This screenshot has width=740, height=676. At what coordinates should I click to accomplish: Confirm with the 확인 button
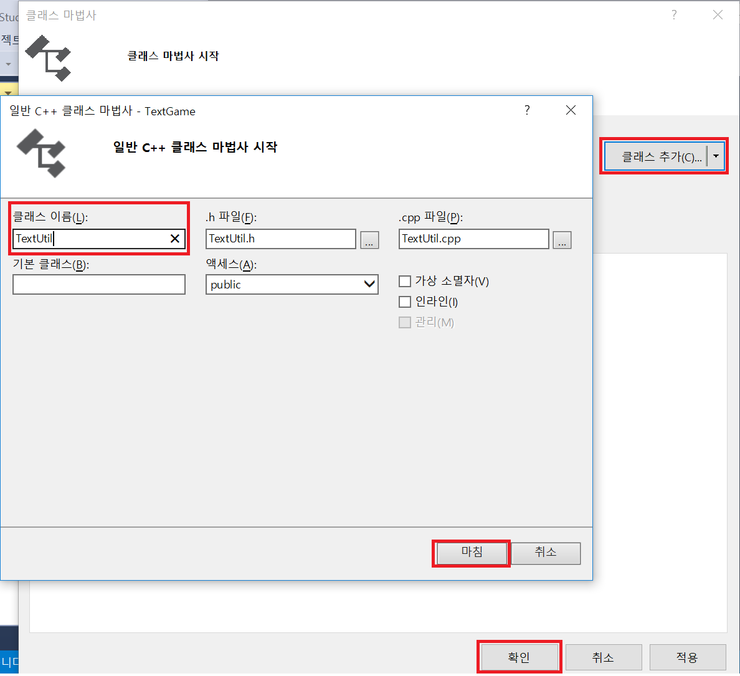tap(518, 657)
